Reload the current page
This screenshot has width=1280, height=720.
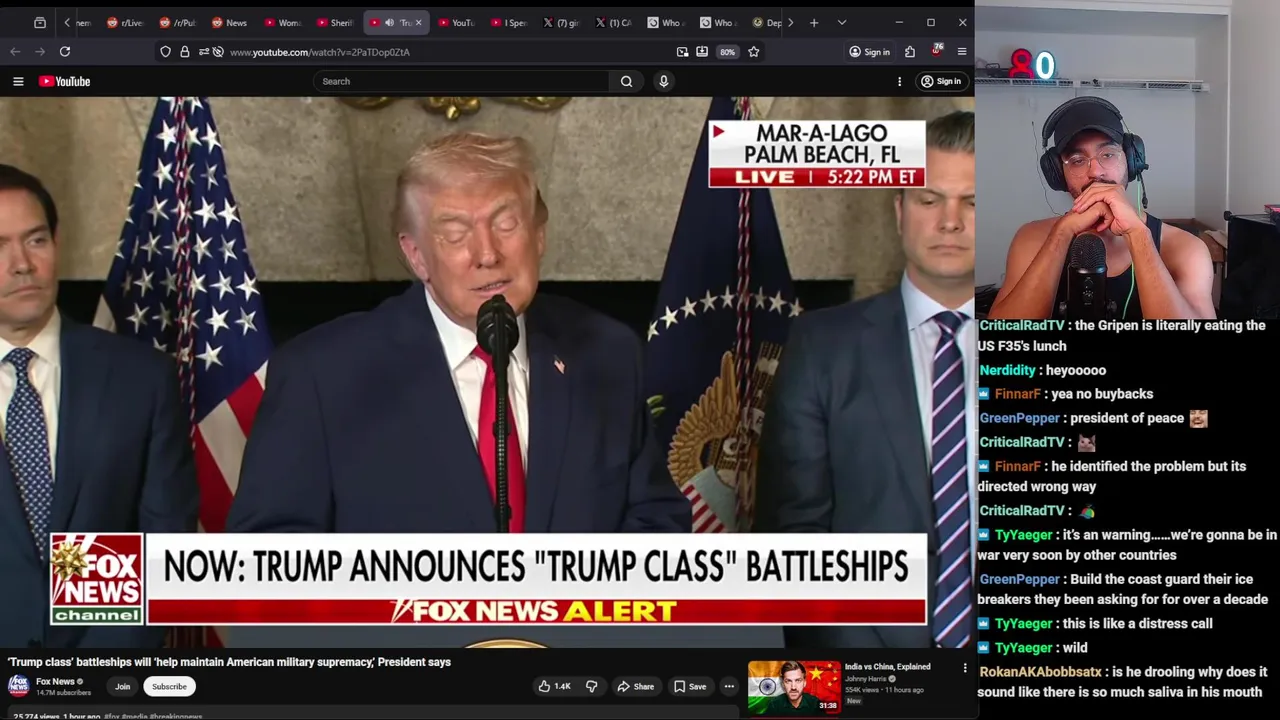pos(65,51)
